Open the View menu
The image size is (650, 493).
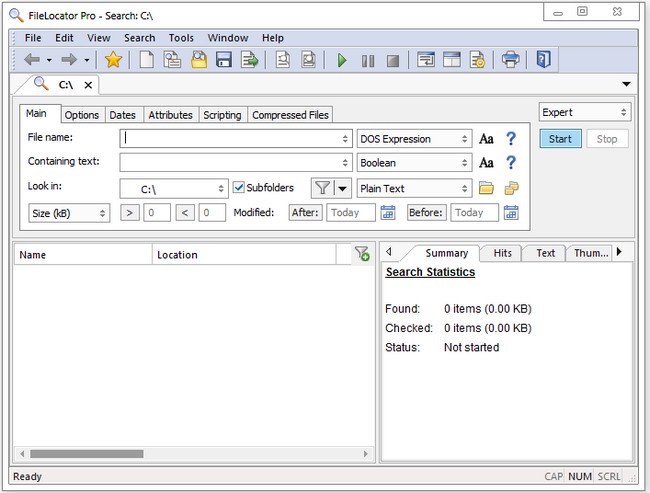tap(99, 38)
